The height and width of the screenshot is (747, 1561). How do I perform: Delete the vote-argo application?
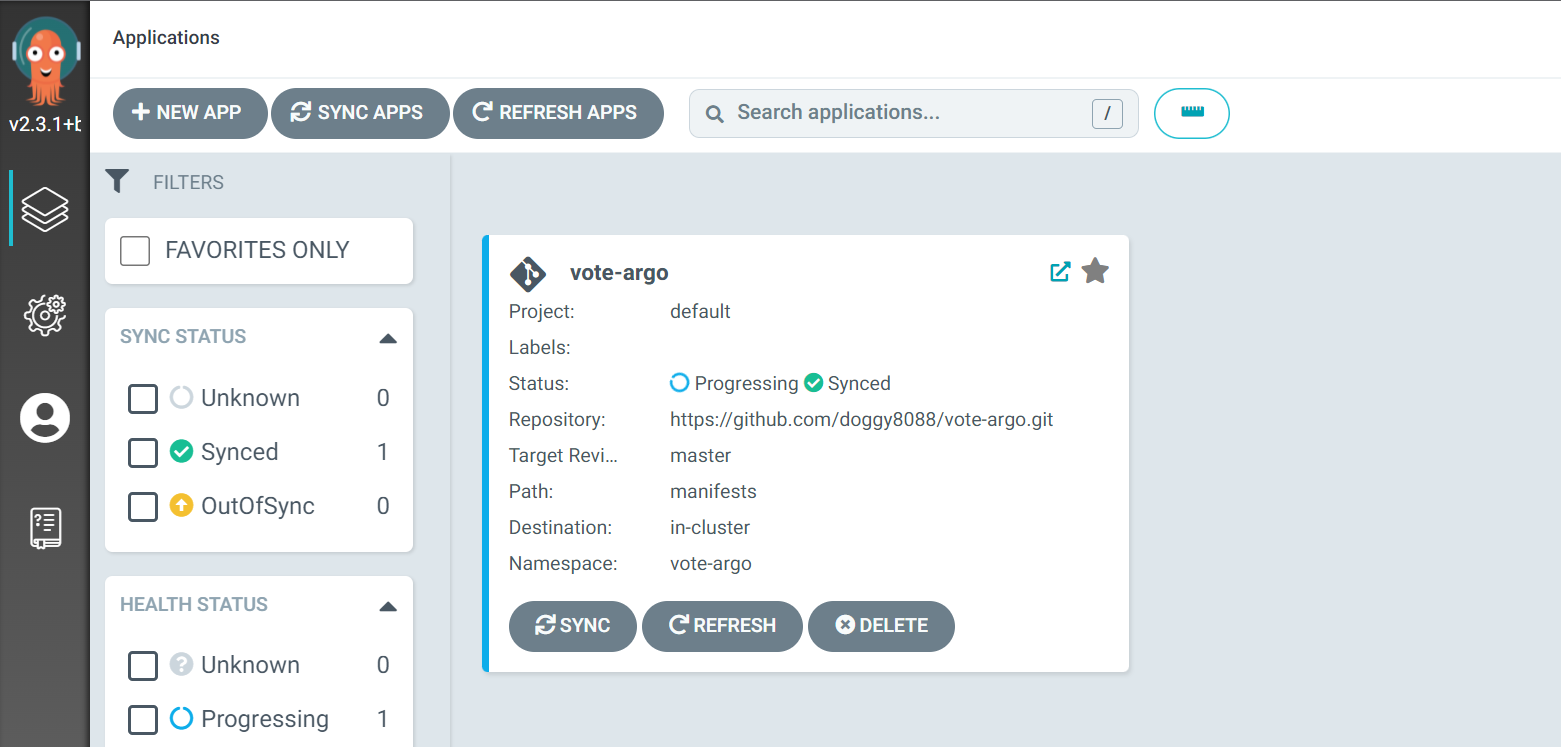click(881, 626)
